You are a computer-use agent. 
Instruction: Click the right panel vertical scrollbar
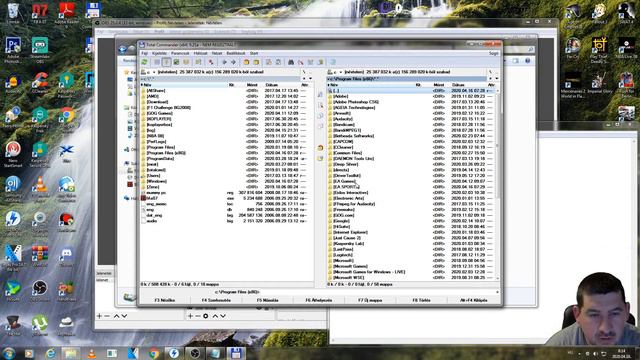click(497, 184)
